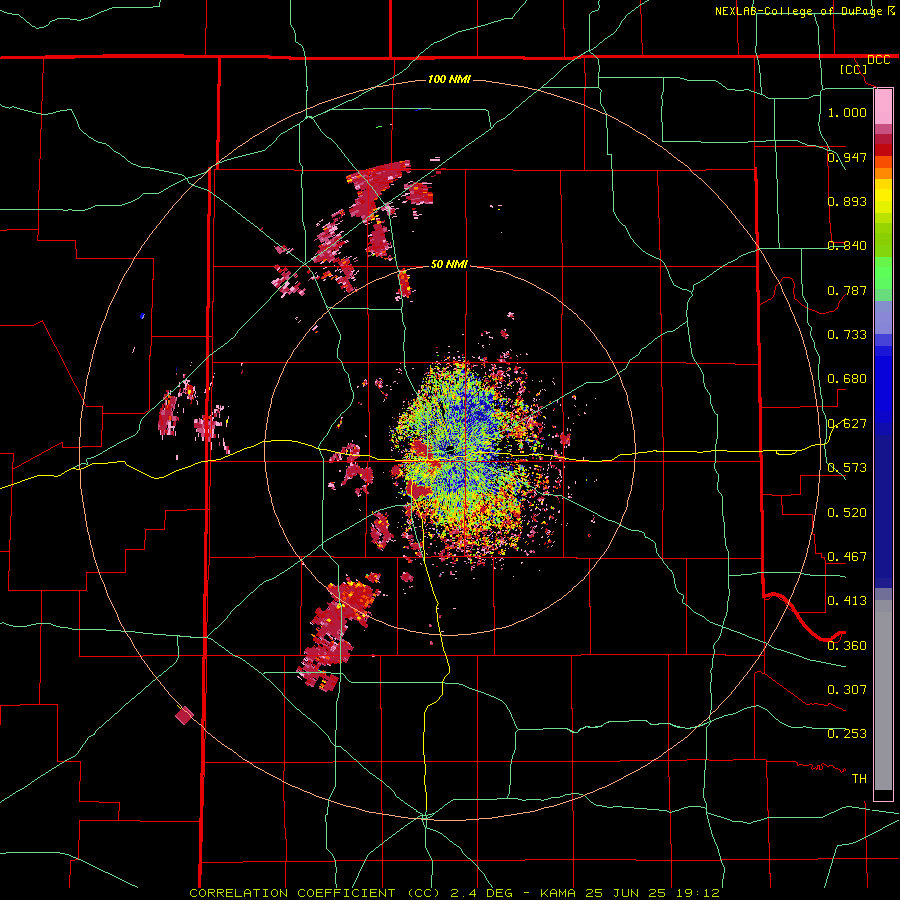This screenshot has height=900, width=900.
Task: Click the 50 NMI range ring label
Action: pyautogui.click(x=449, y=264)
